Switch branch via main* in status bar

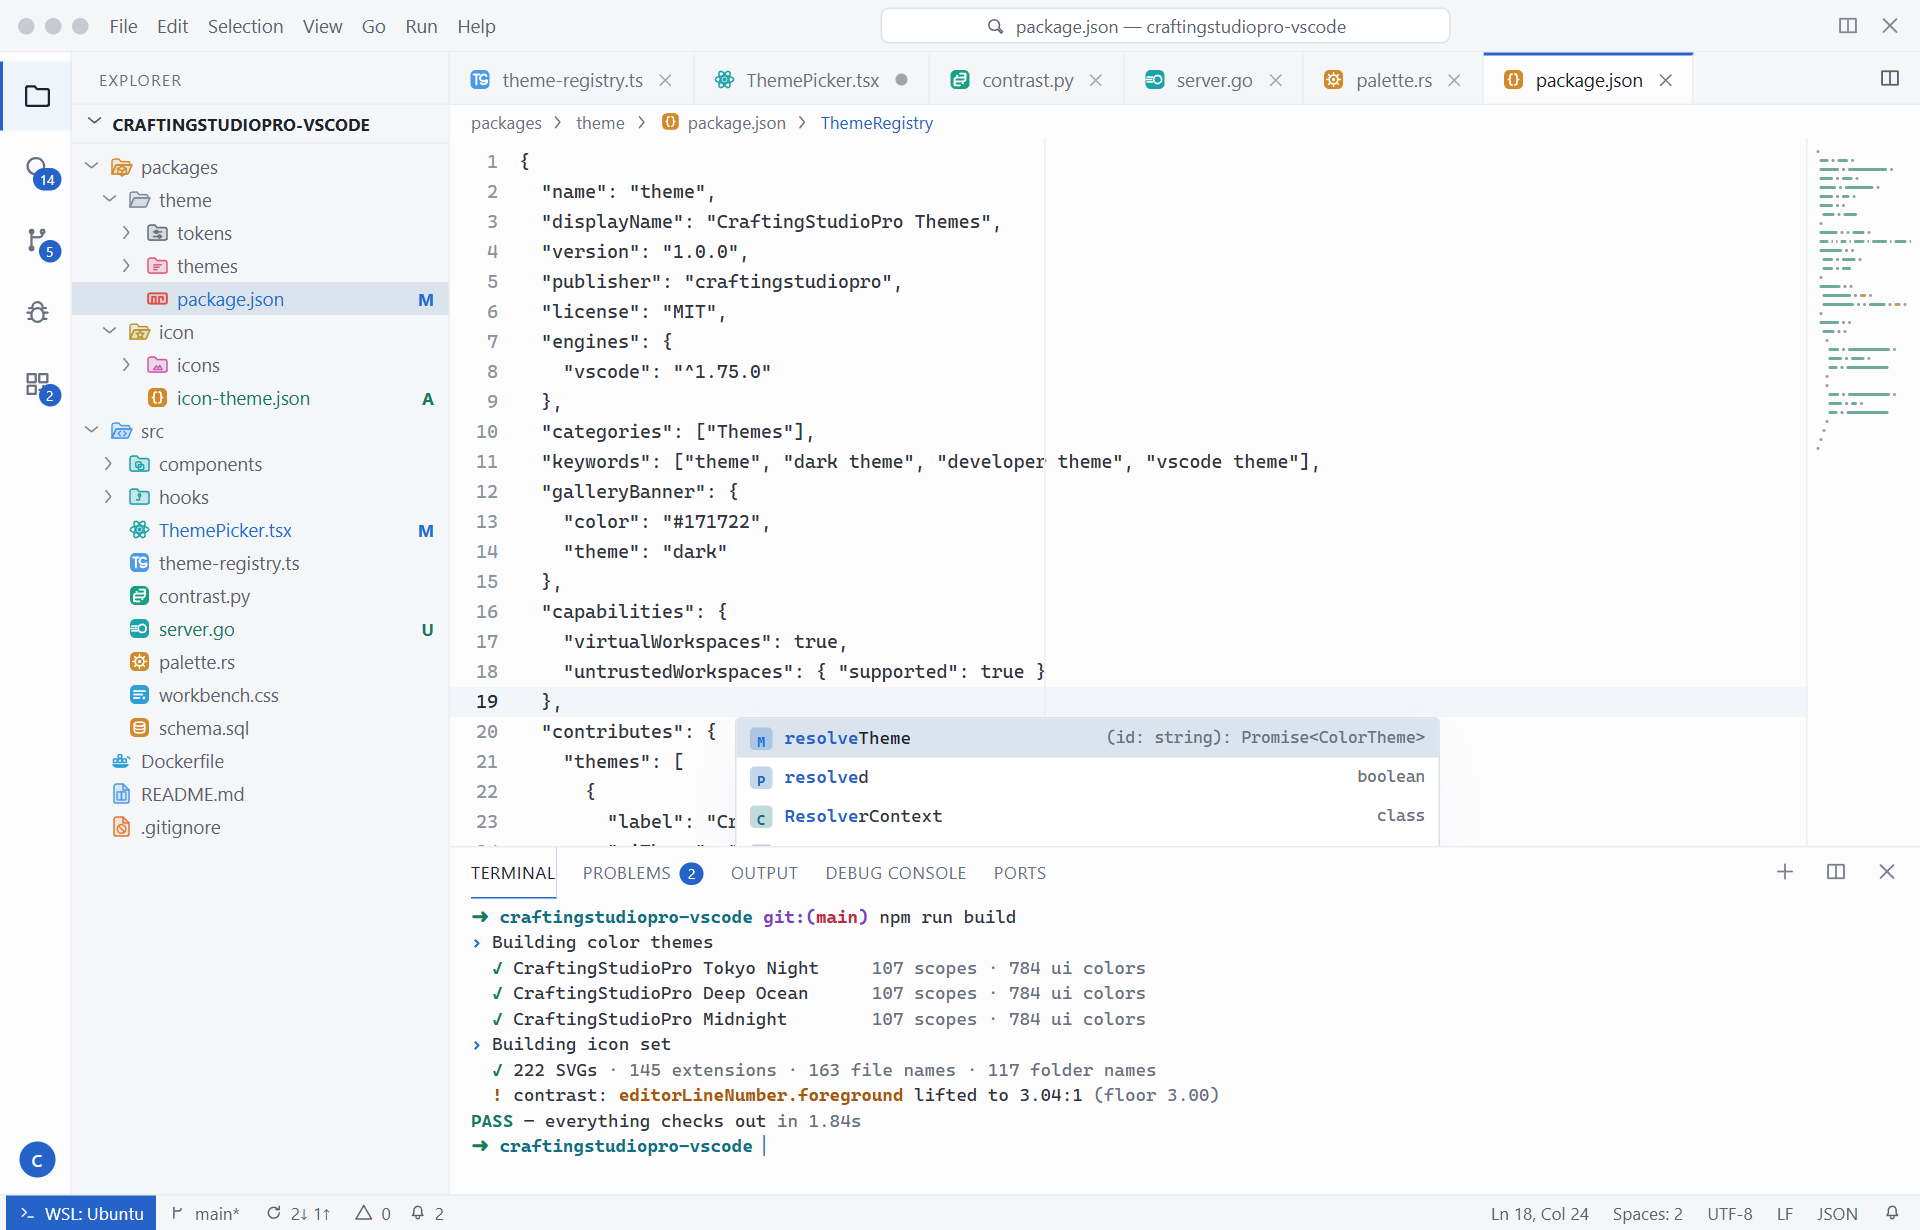pos(205,1213)
